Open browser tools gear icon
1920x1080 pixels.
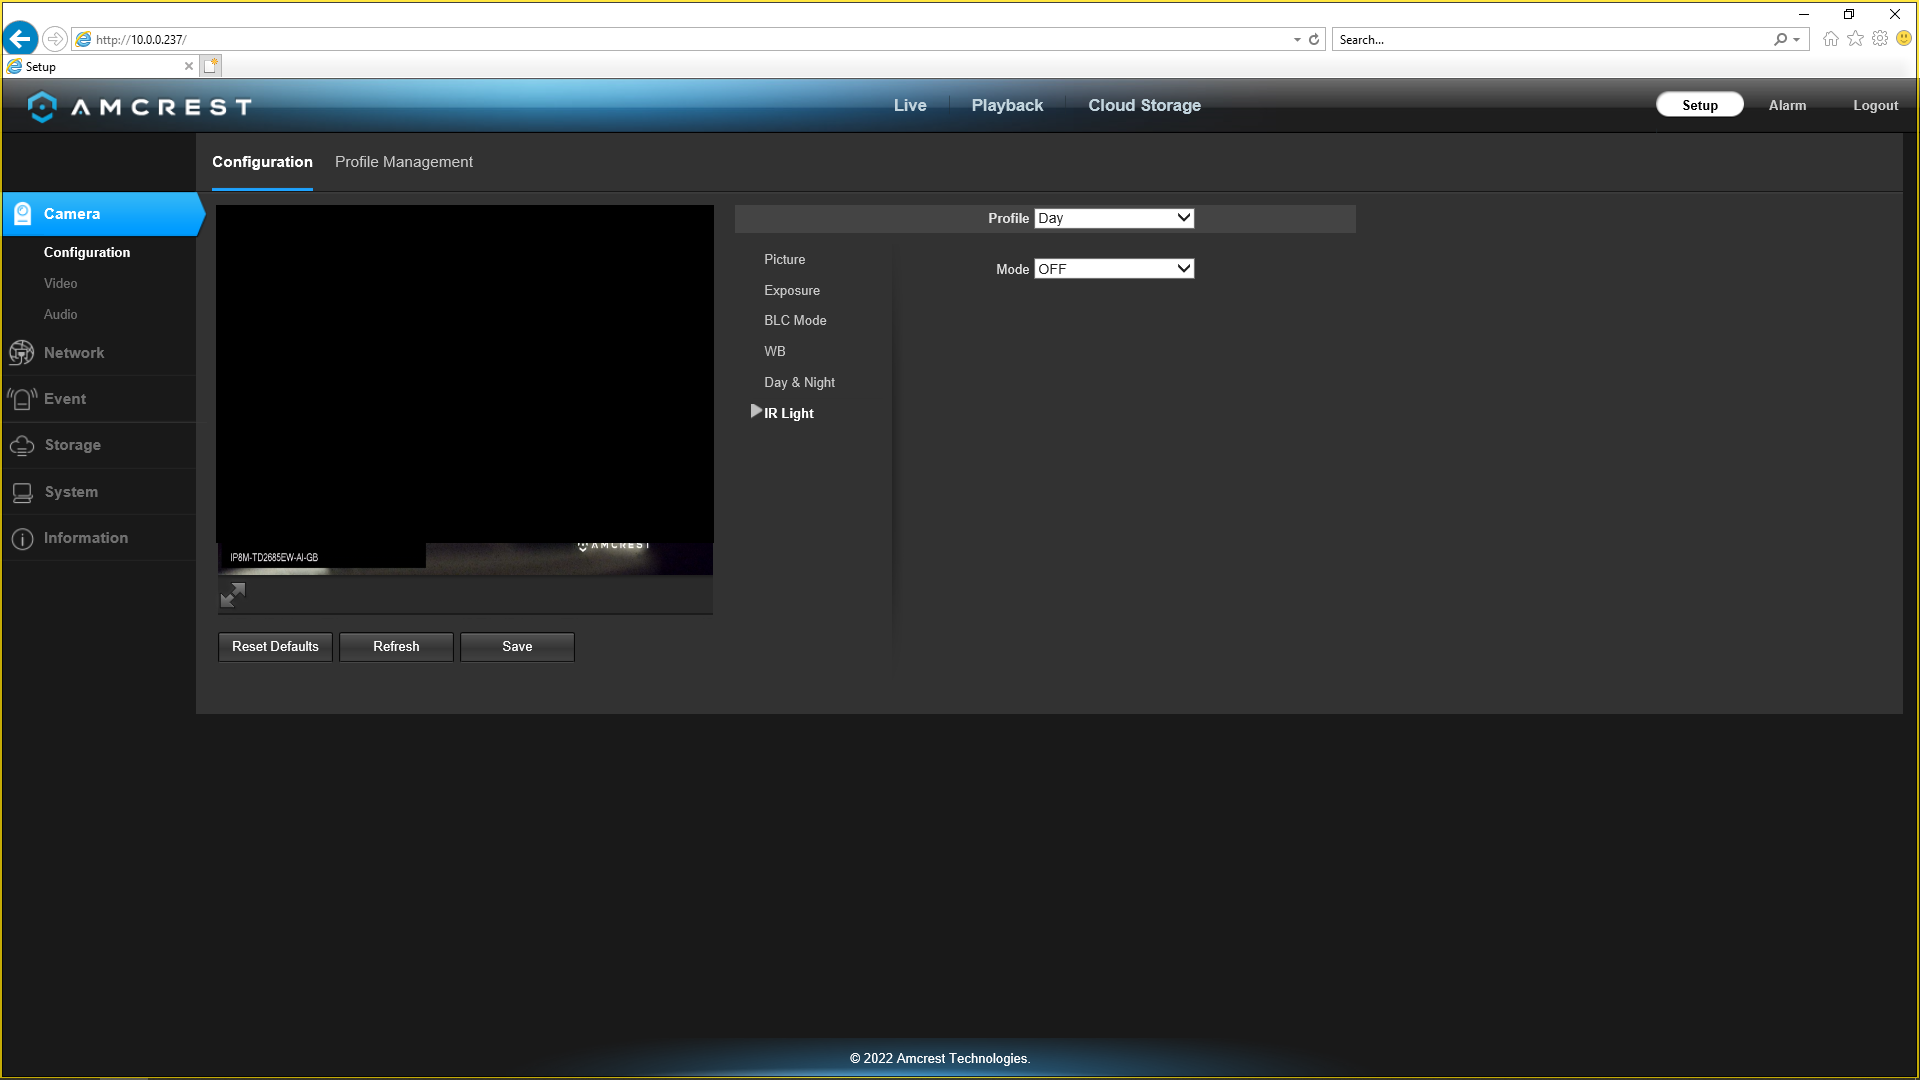pos(1880,39)
